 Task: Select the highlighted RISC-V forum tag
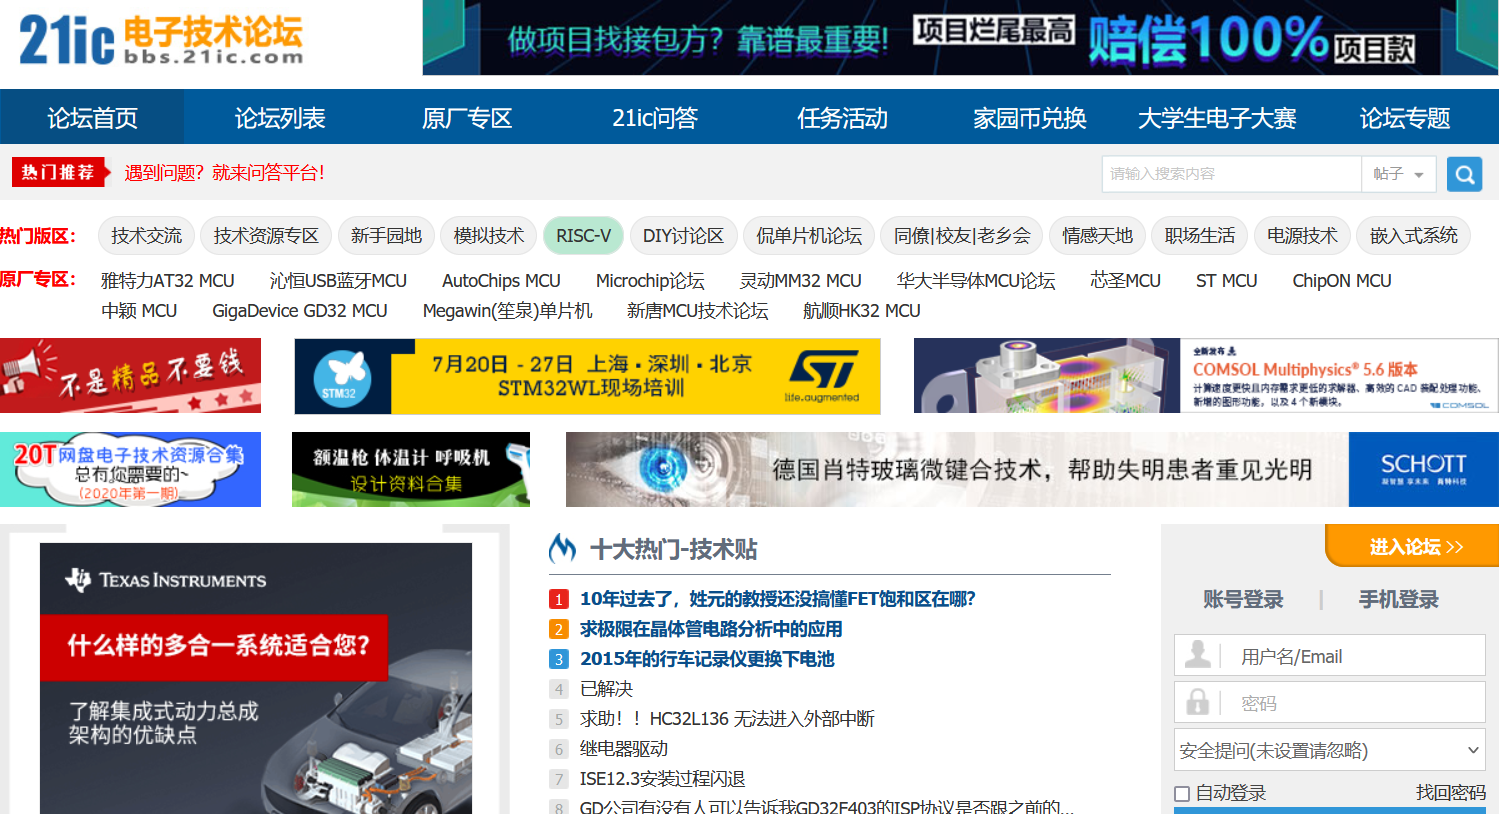583,236
